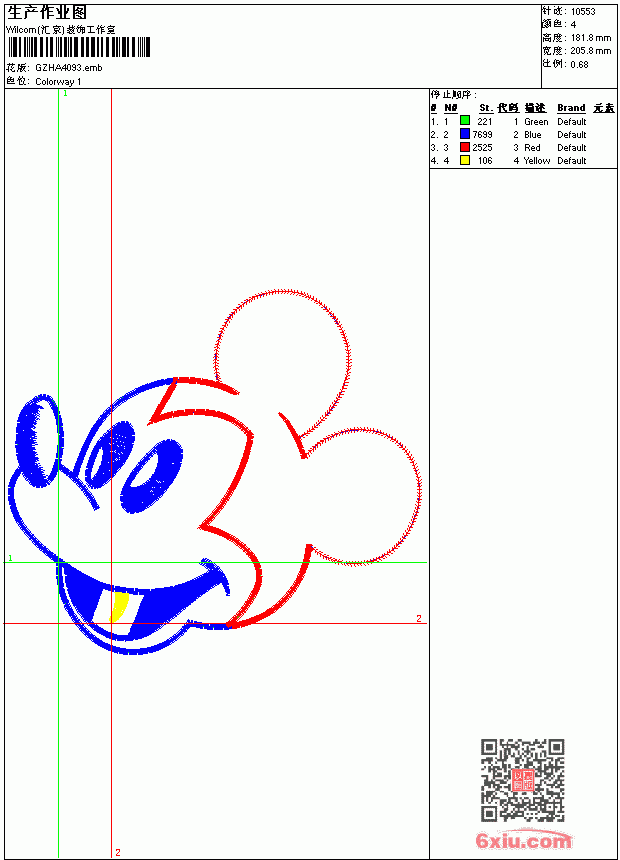Screen dimensions: 620x860
Task: Click the yellow color swatch in stop sequence
Action: (x=465, y=160)
